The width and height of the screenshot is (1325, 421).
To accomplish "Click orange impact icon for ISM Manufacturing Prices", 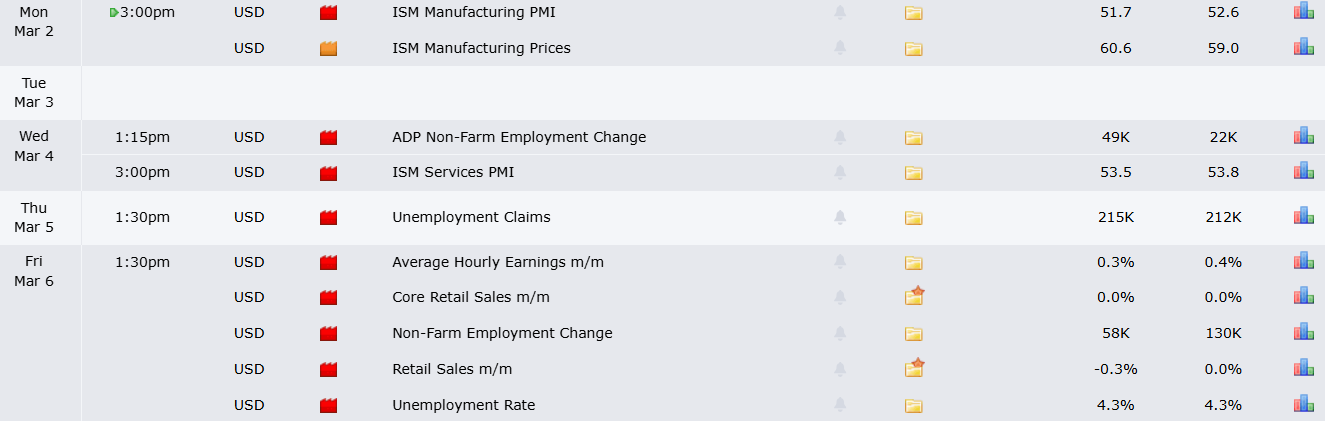I will (x=328, y=49).
